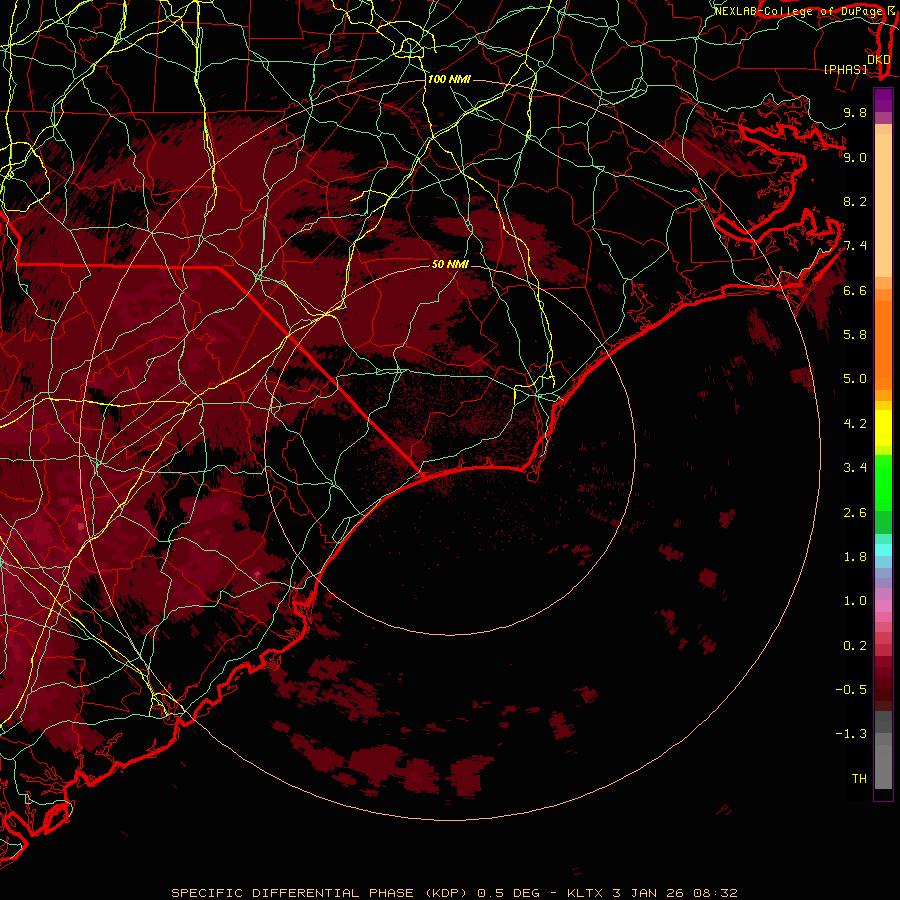The image size is (900, 900).
Task: Click the '50 NMI' range ring label
Action: pyautogui.click(x=450, y=264)
